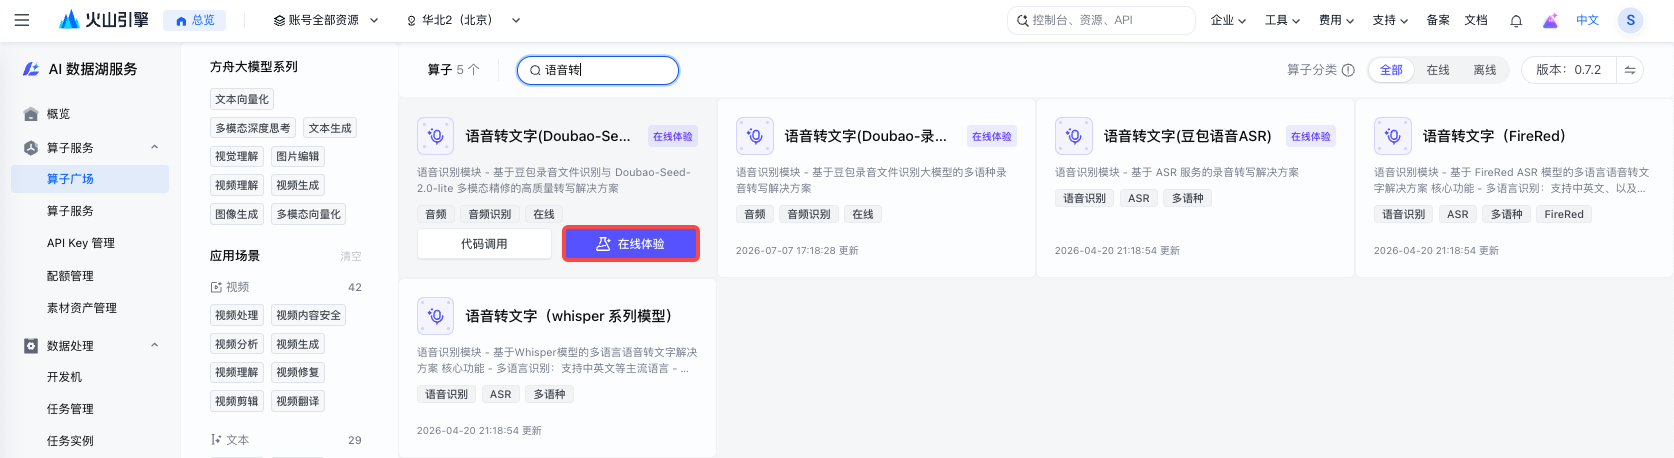This screenshot has width=1674, height=458.
Task: Toggle the 视频翻译 scene tag
Action: coord(298,401)
